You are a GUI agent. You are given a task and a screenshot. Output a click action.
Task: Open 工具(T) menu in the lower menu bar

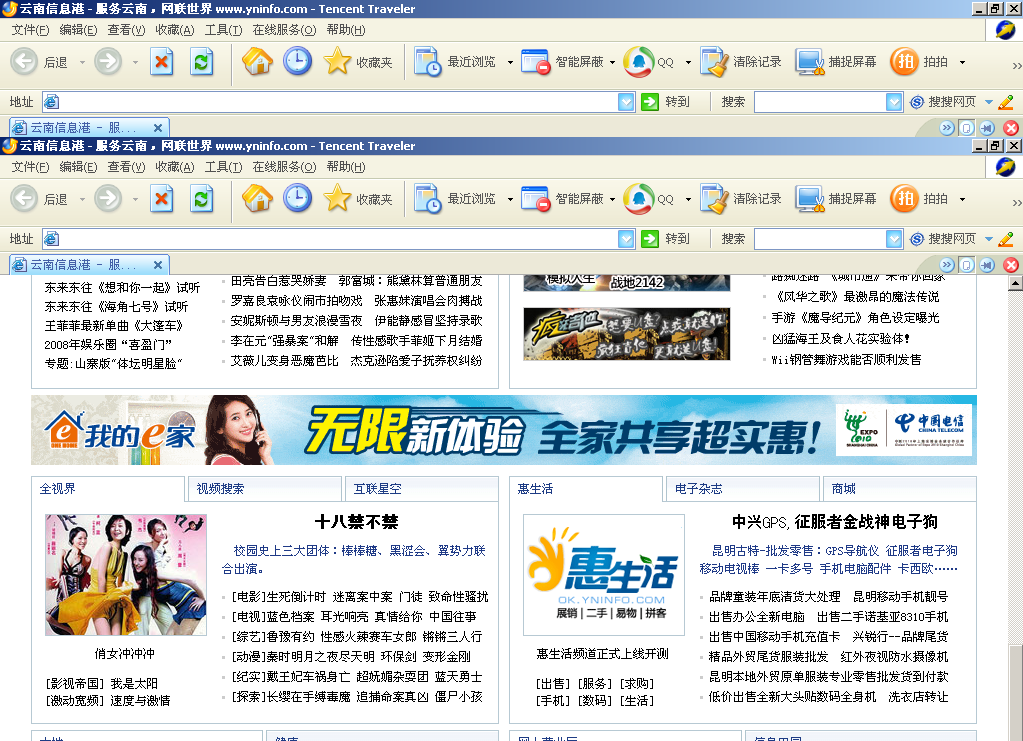pos(223,167)
